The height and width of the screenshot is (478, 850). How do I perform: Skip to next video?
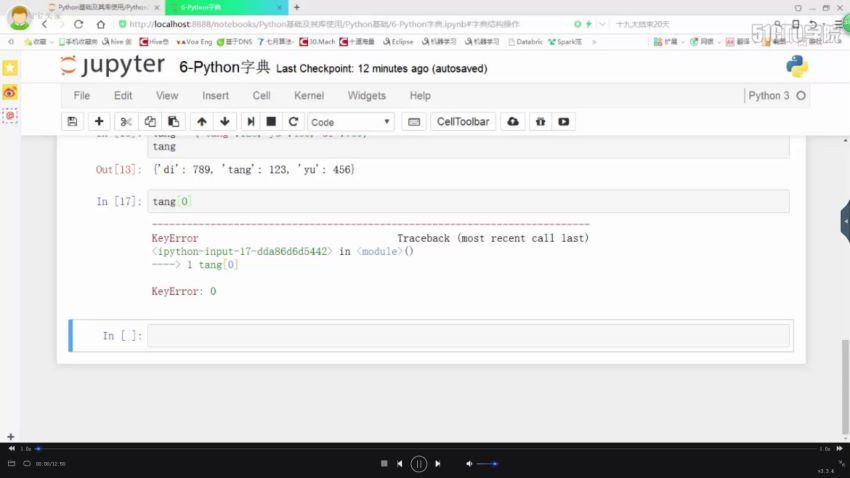pos(437,463)
